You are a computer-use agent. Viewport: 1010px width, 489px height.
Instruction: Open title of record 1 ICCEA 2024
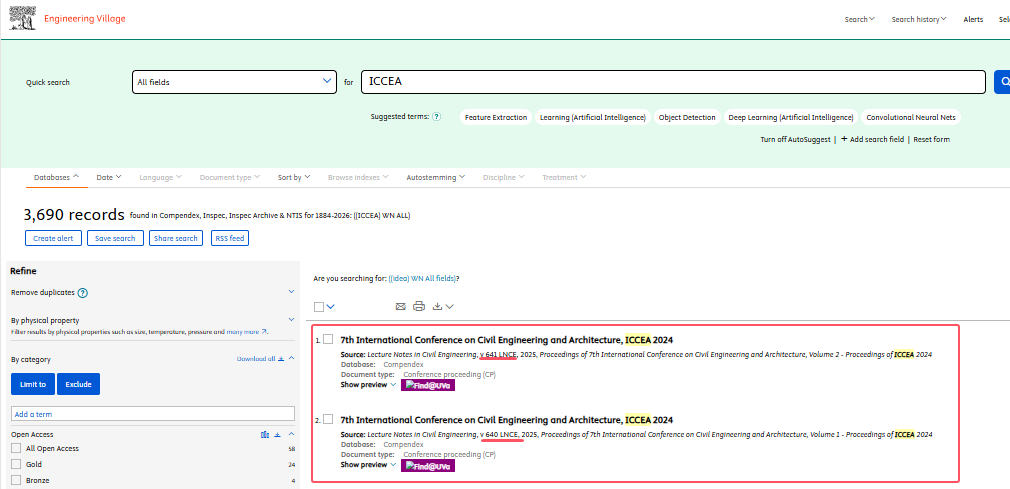[506, 340]
